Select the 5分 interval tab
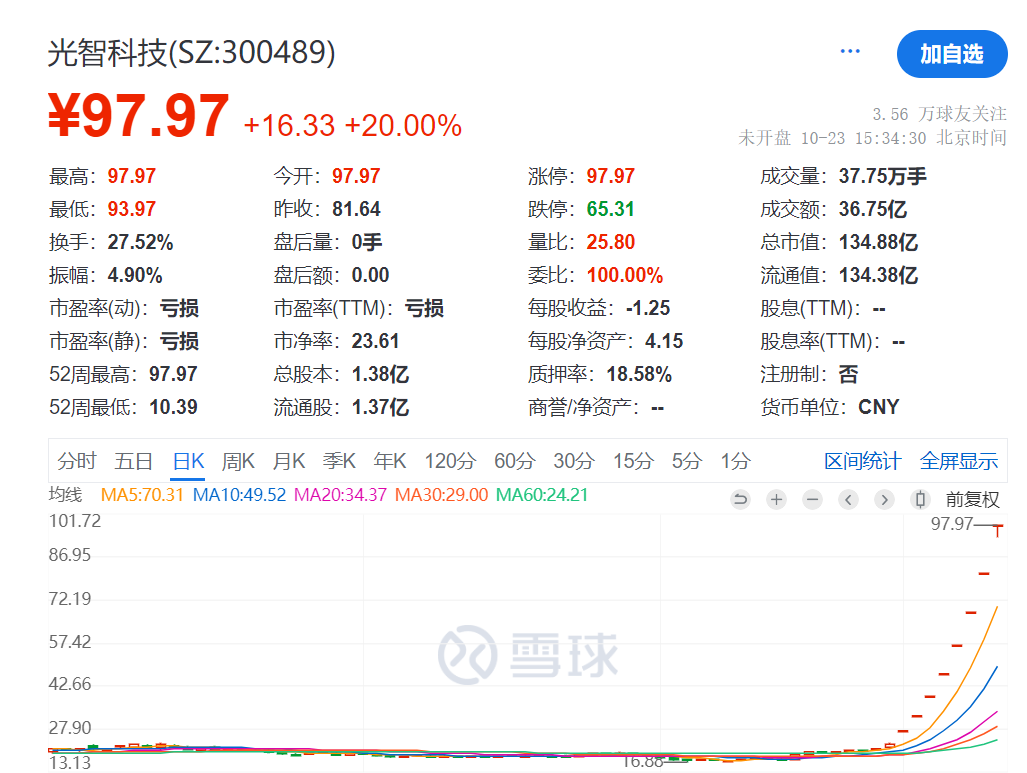The height and width of the screenshot is (773, 1027). [x=687, y=461]
